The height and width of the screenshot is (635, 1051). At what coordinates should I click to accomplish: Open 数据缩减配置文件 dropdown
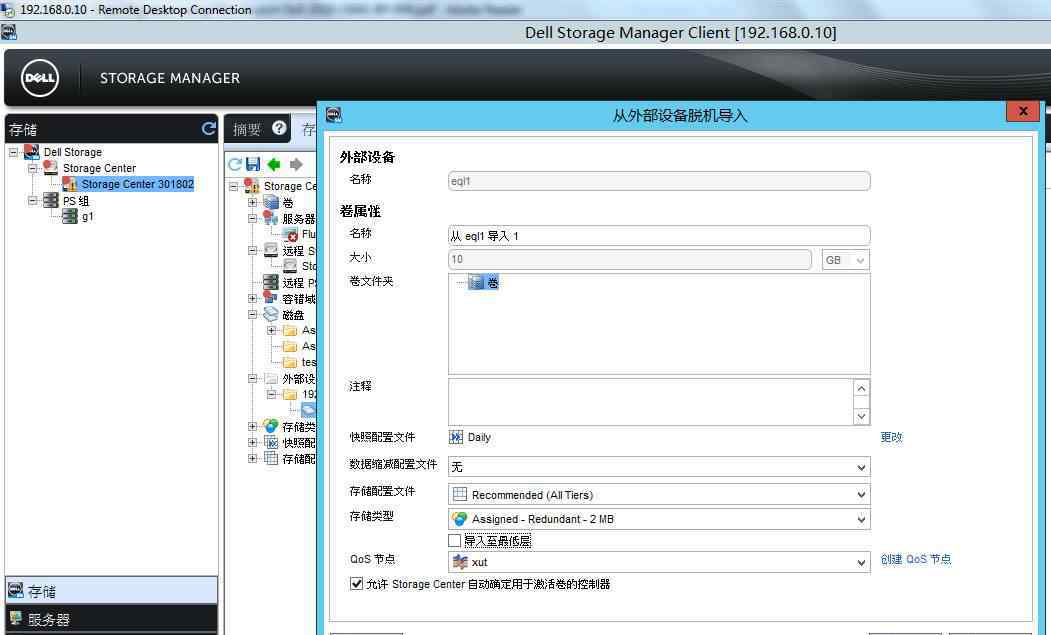click(x=659, y=467)
